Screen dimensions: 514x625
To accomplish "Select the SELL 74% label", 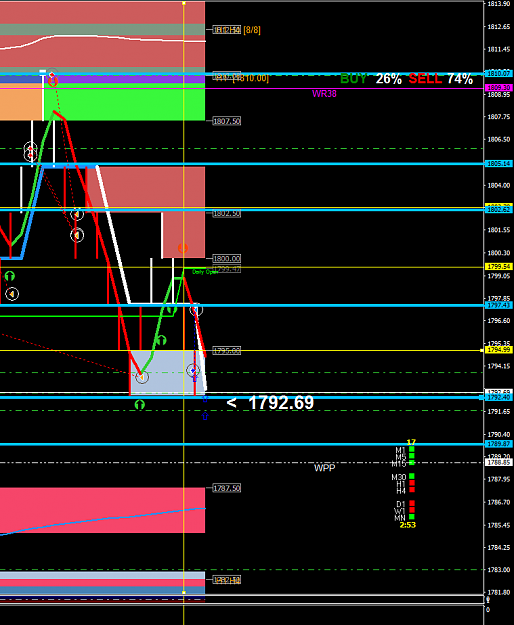I will point(441,79).
